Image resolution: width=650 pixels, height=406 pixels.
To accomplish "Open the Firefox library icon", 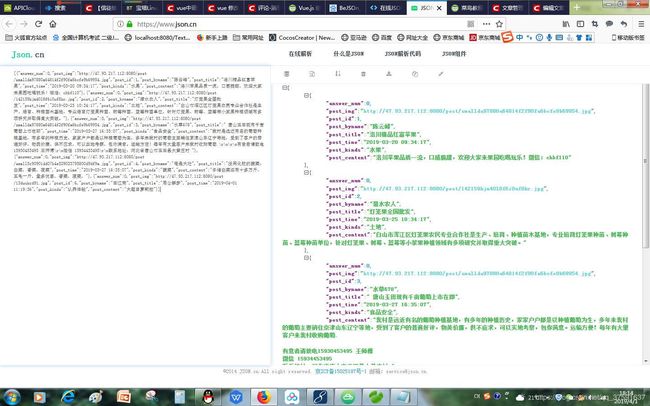I will point(566,24).
